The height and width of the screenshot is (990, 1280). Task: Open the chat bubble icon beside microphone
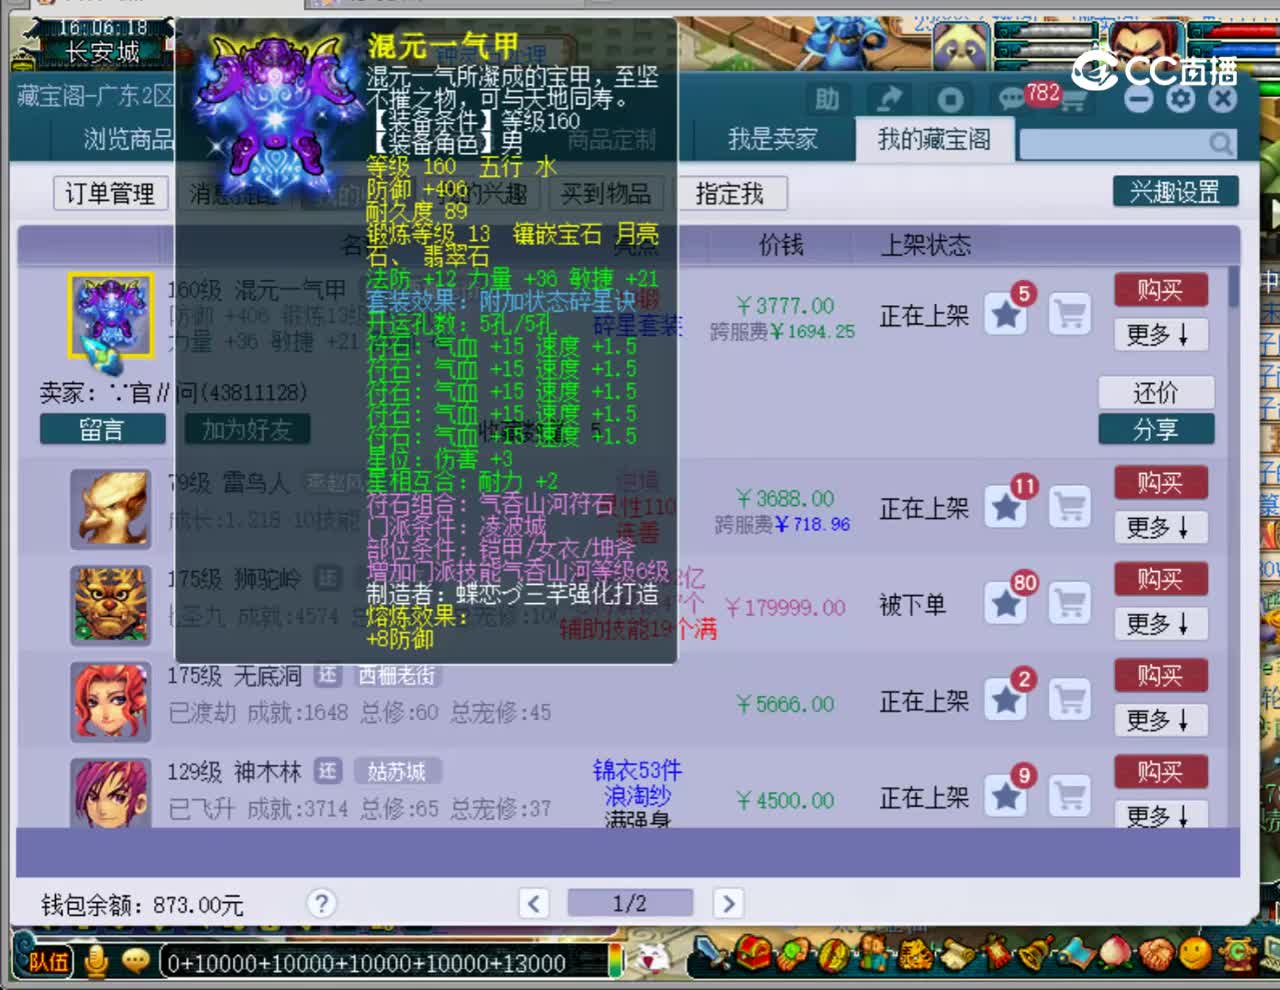point(135,962)
